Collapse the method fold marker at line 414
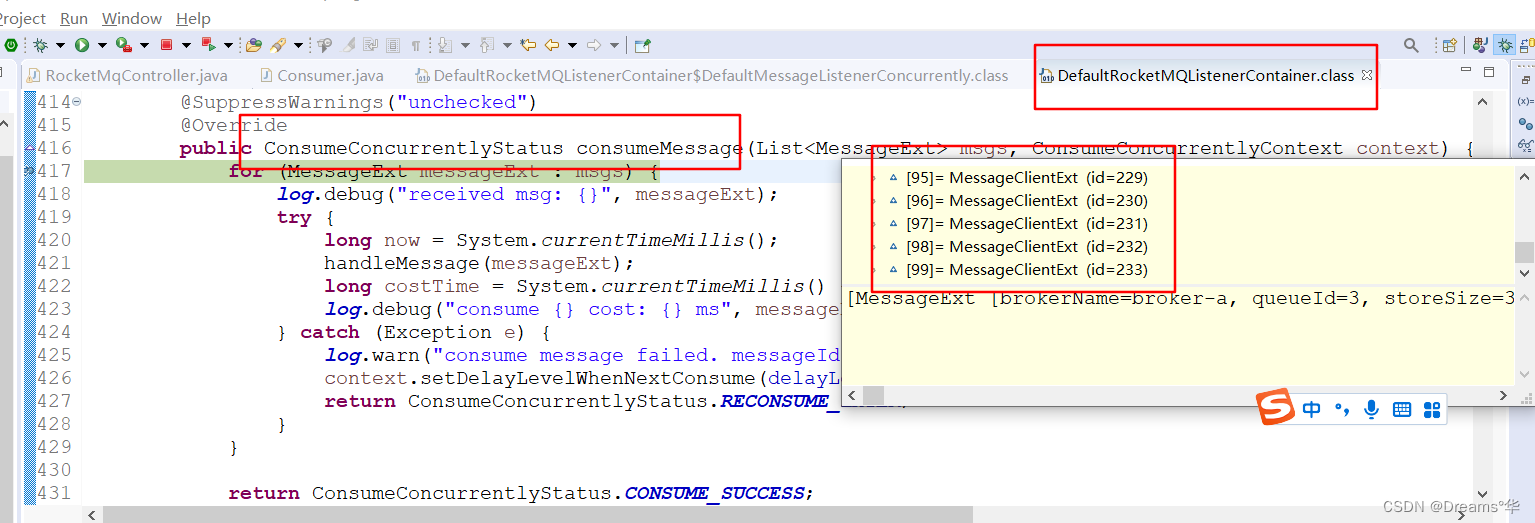Screen dimensions: 1535x523 [77, 102]
